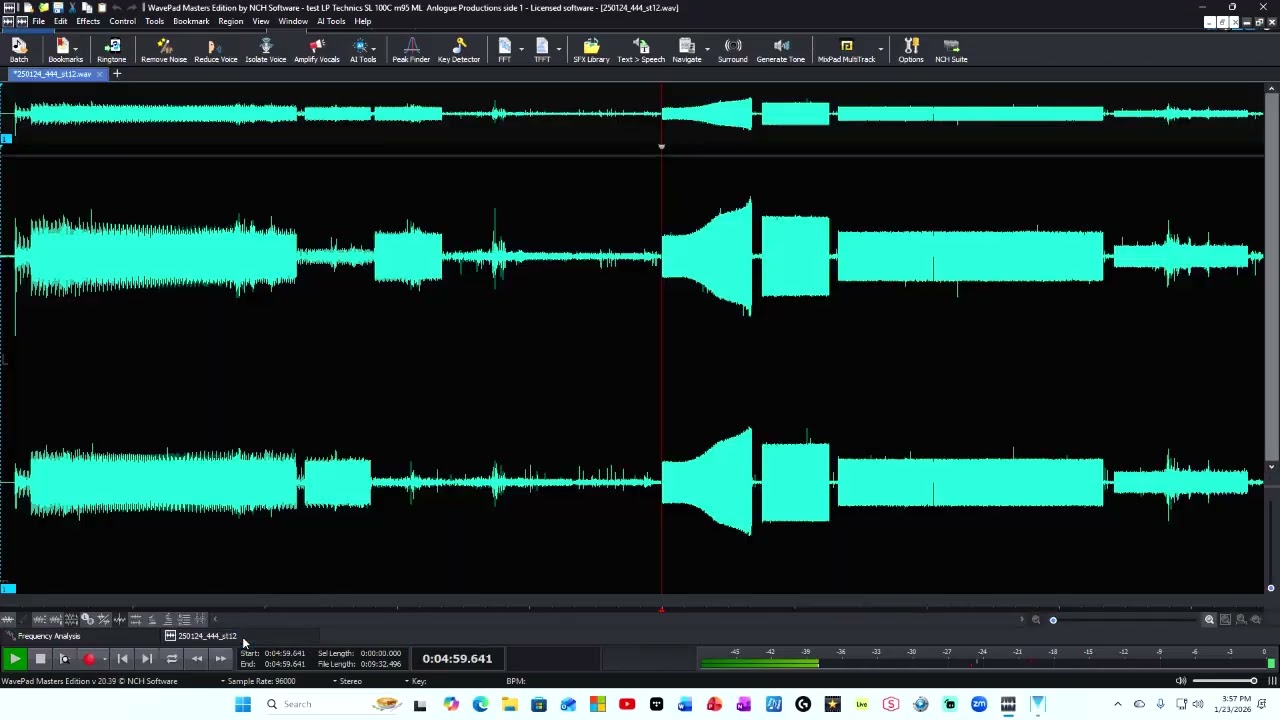Image resolution: width=1280 pixels, height=720 pixels.
Task: Open the scrub playback tool
Action: [64, 659]
